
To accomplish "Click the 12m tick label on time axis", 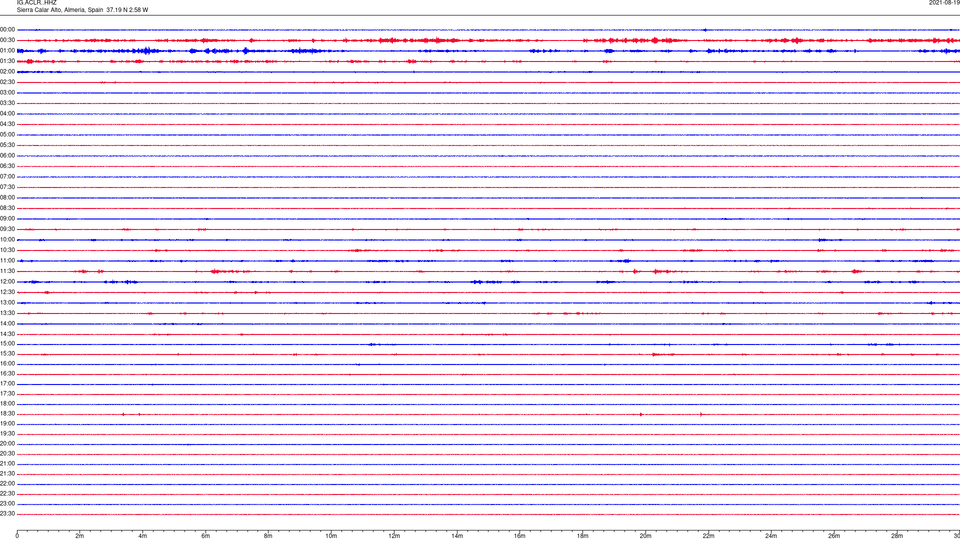I will (394, 536).
